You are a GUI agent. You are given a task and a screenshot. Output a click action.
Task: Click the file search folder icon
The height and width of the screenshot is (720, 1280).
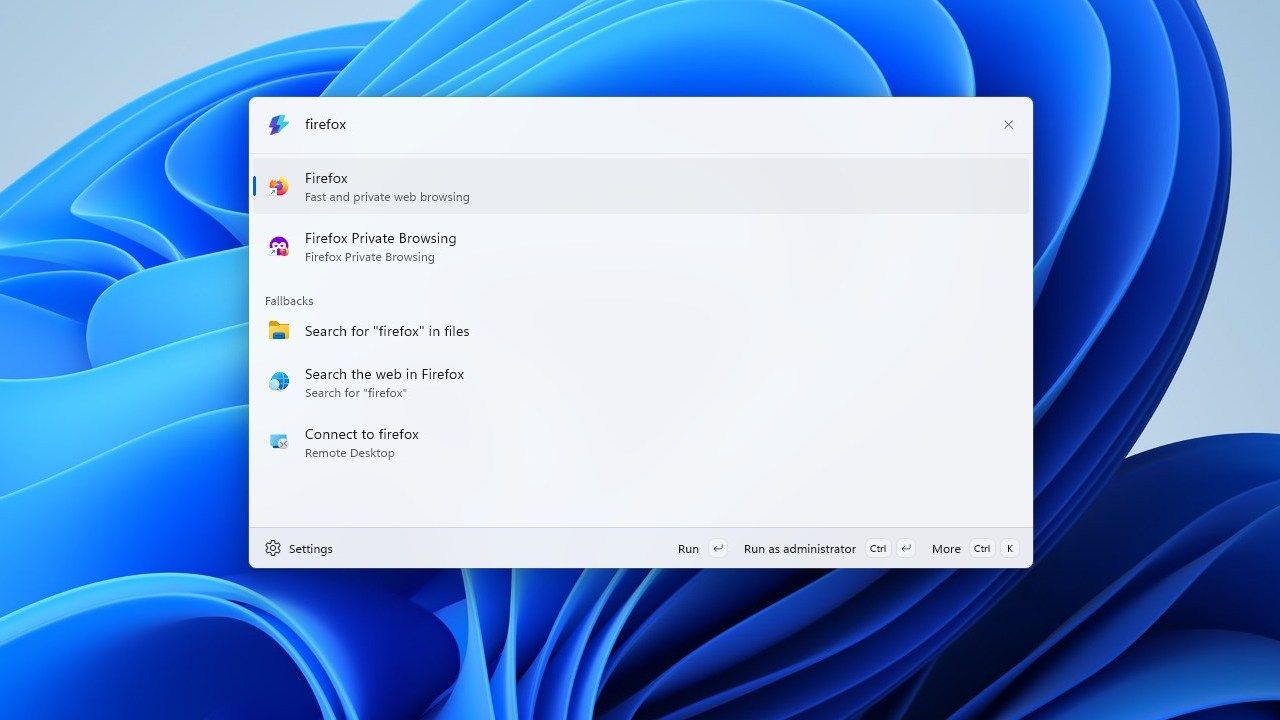point(278,331)
